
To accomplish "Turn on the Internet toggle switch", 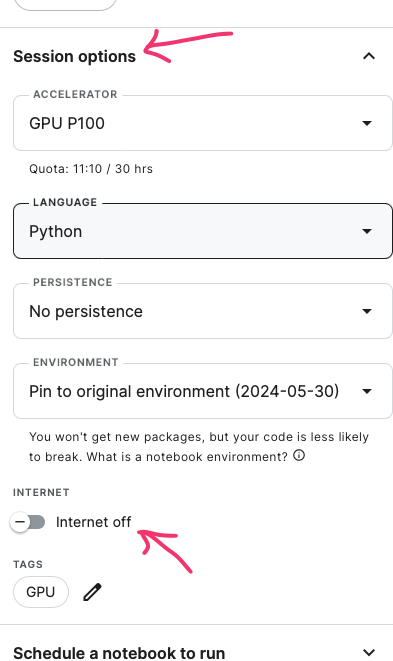I will [28, 522].
